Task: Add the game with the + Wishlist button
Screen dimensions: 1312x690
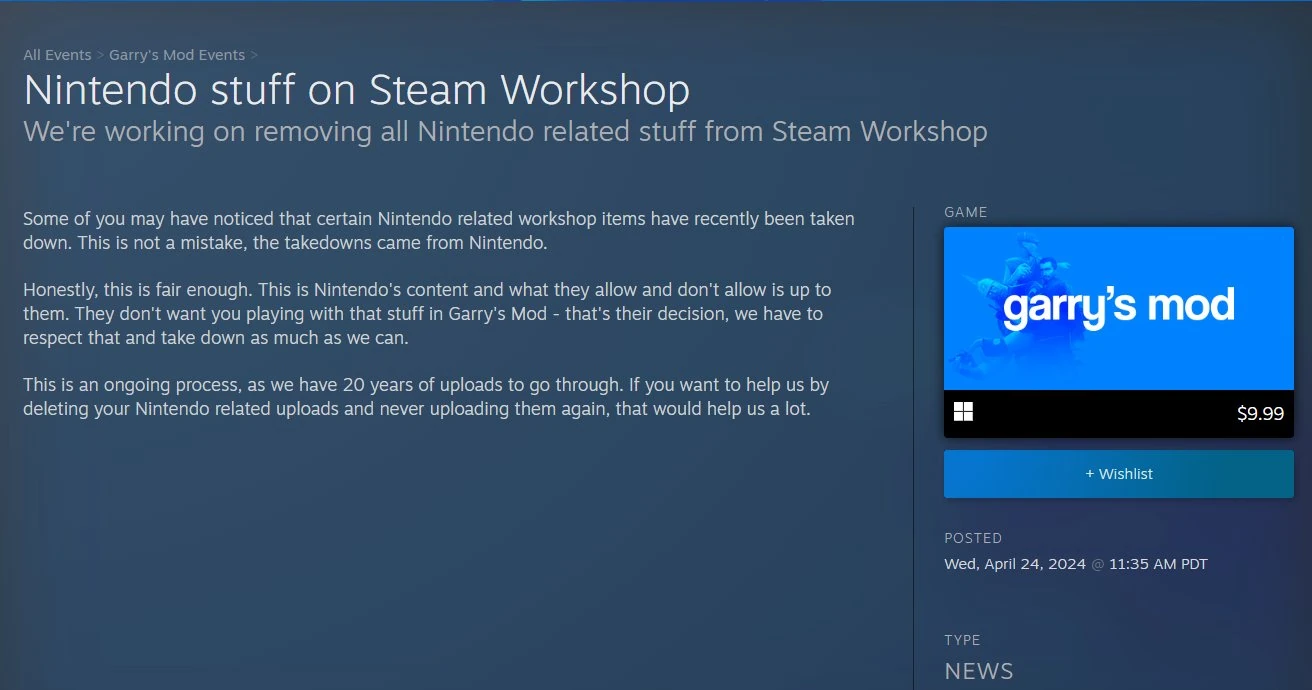Action: pyautogui.click(x=1118, y=473)
